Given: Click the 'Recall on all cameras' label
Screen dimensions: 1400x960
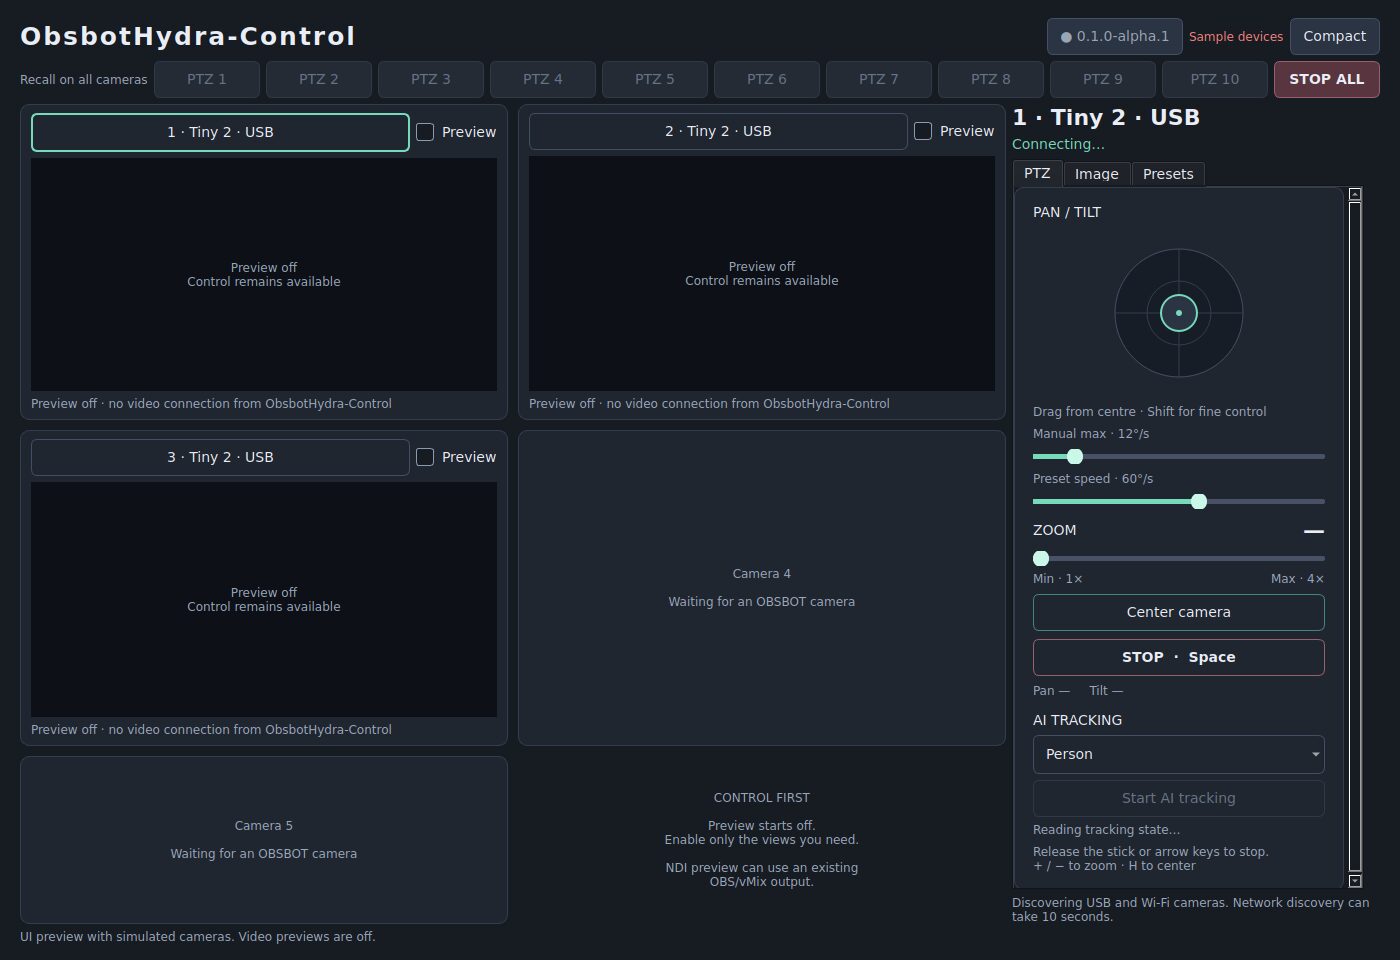Looking at the screenshot, I should pos(84,79).
